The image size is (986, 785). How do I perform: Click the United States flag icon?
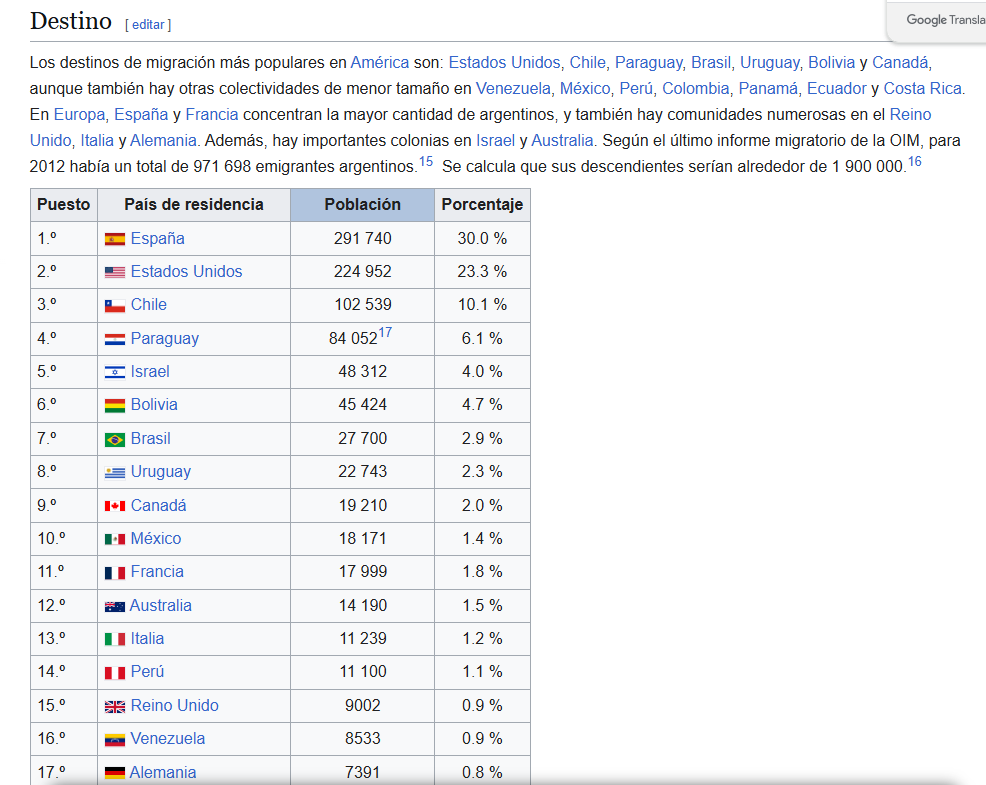coord(114,272)
